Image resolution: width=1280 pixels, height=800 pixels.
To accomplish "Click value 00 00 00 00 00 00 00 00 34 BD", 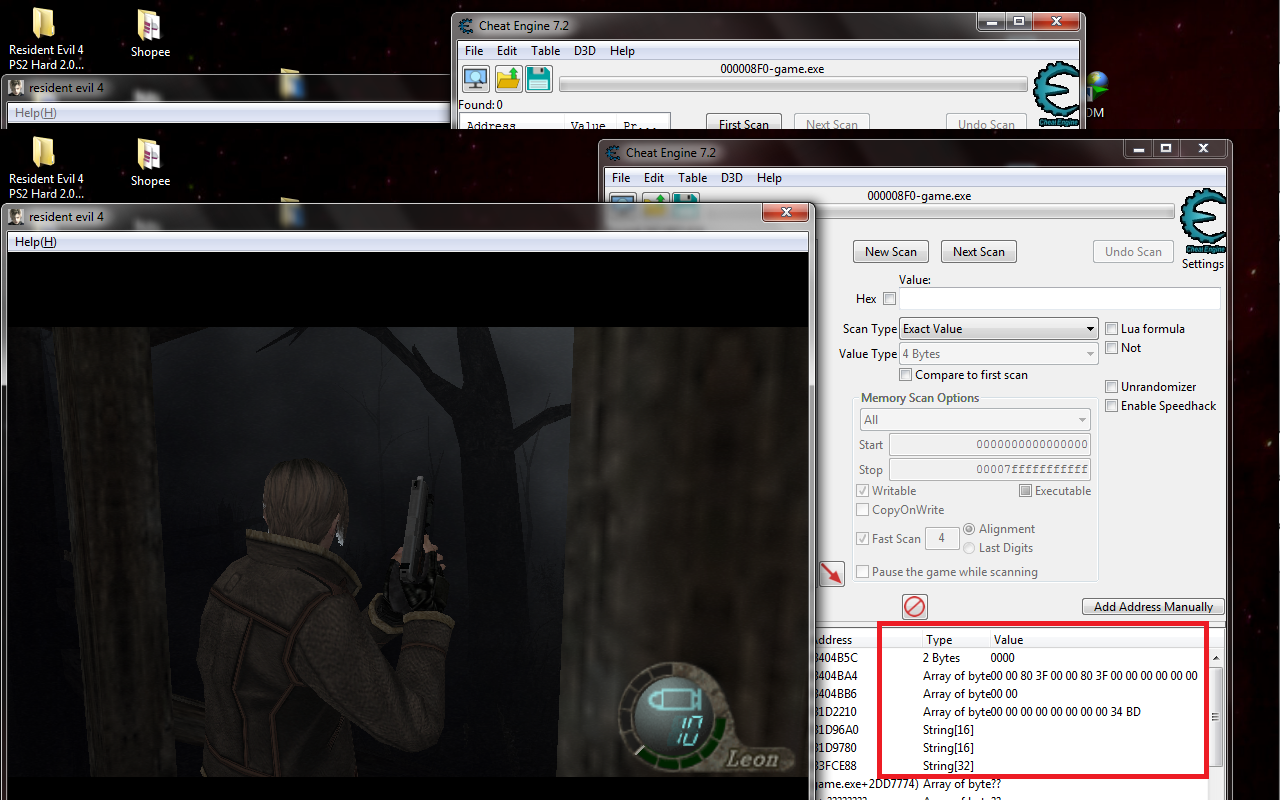I will click(1065, 712).
